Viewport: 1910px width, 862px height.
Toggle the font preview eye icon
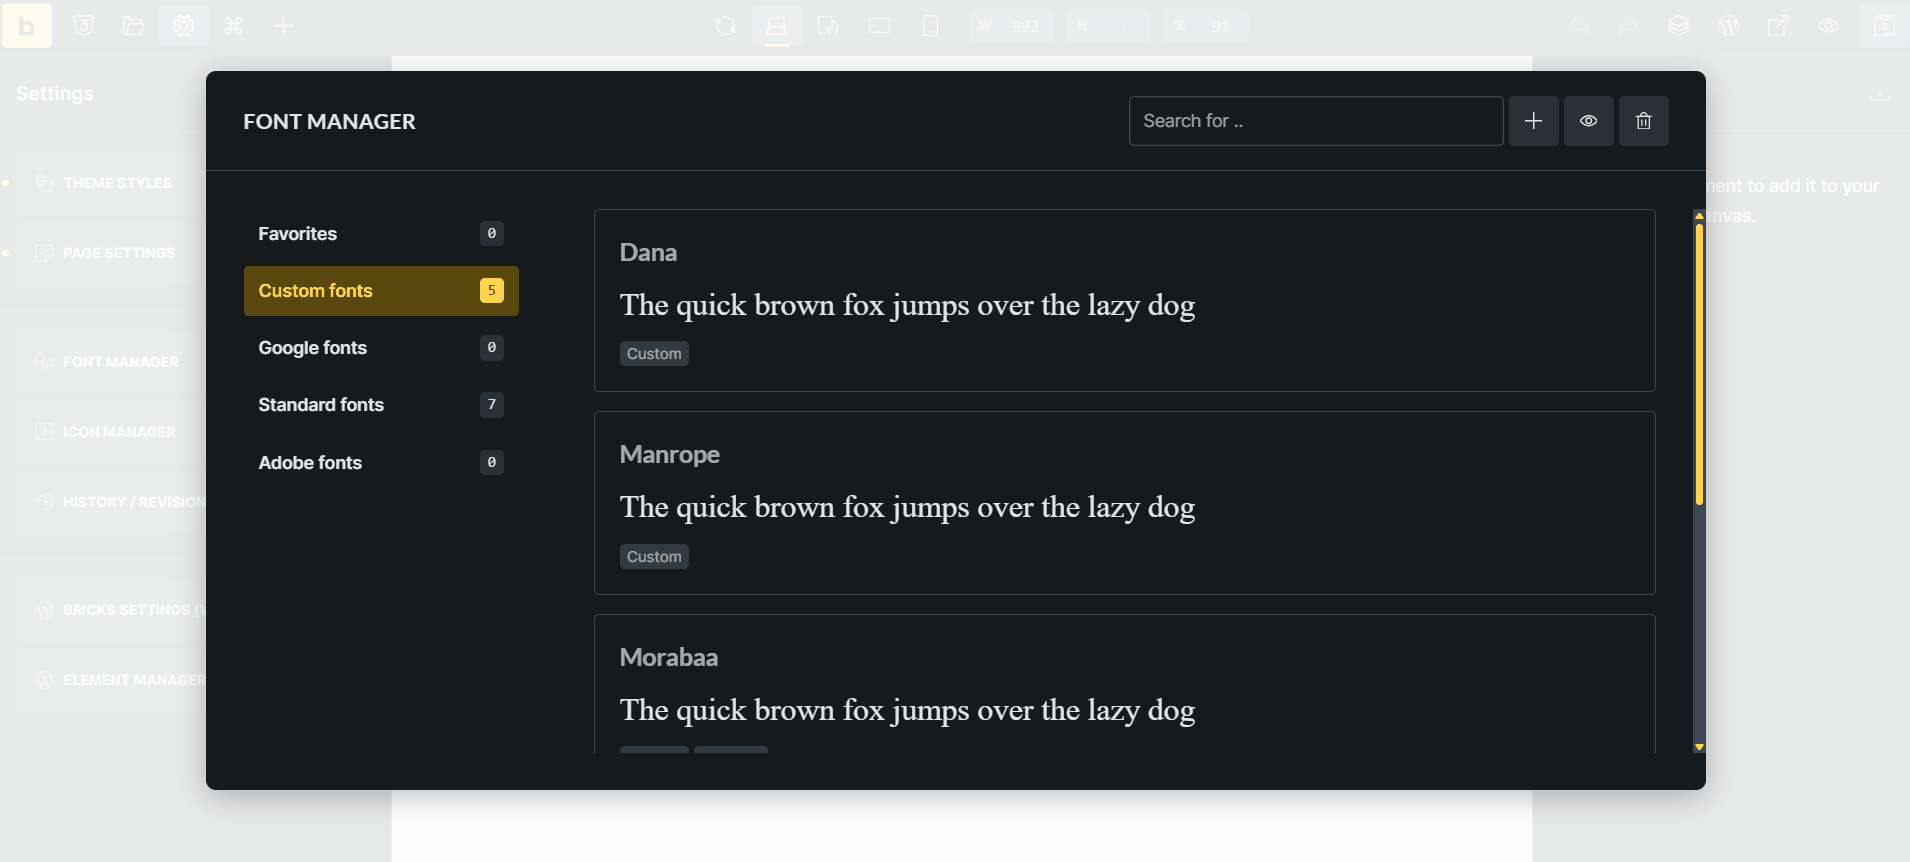pyautogui.click(x=1588, y=121)
